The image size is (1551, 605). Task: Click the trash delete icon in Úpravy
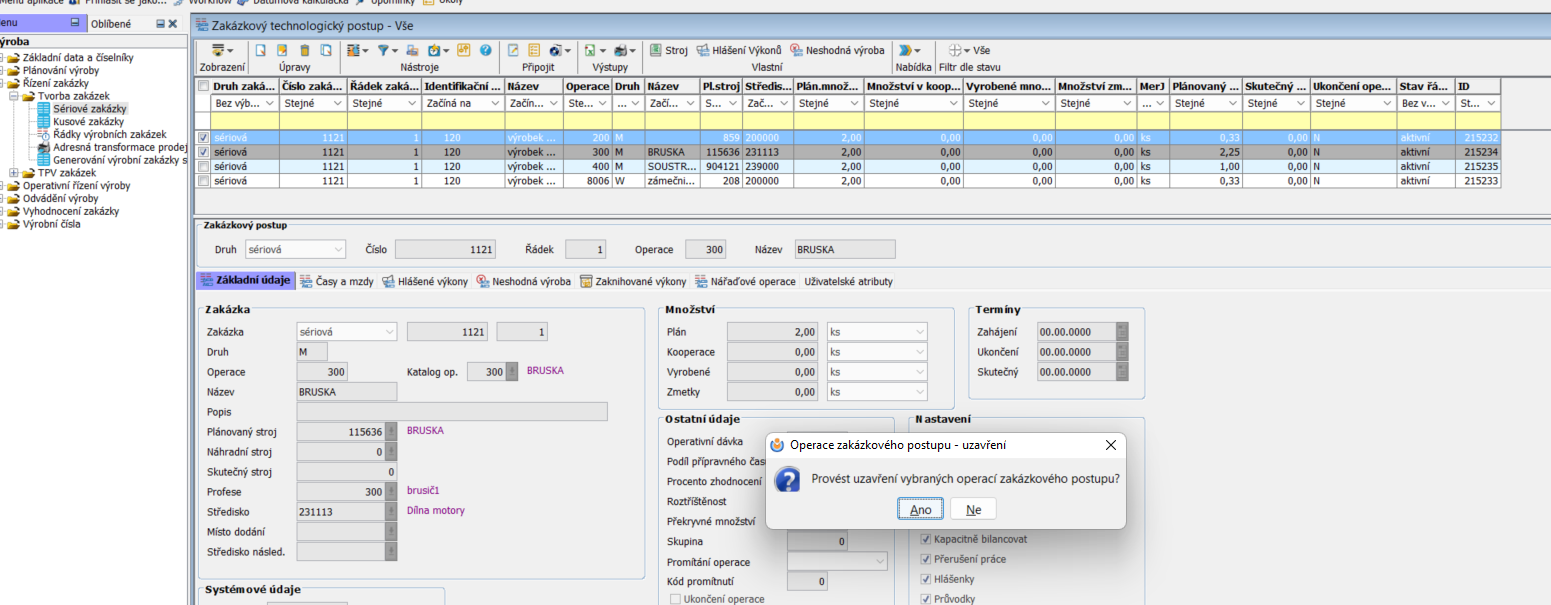[303, 50]
